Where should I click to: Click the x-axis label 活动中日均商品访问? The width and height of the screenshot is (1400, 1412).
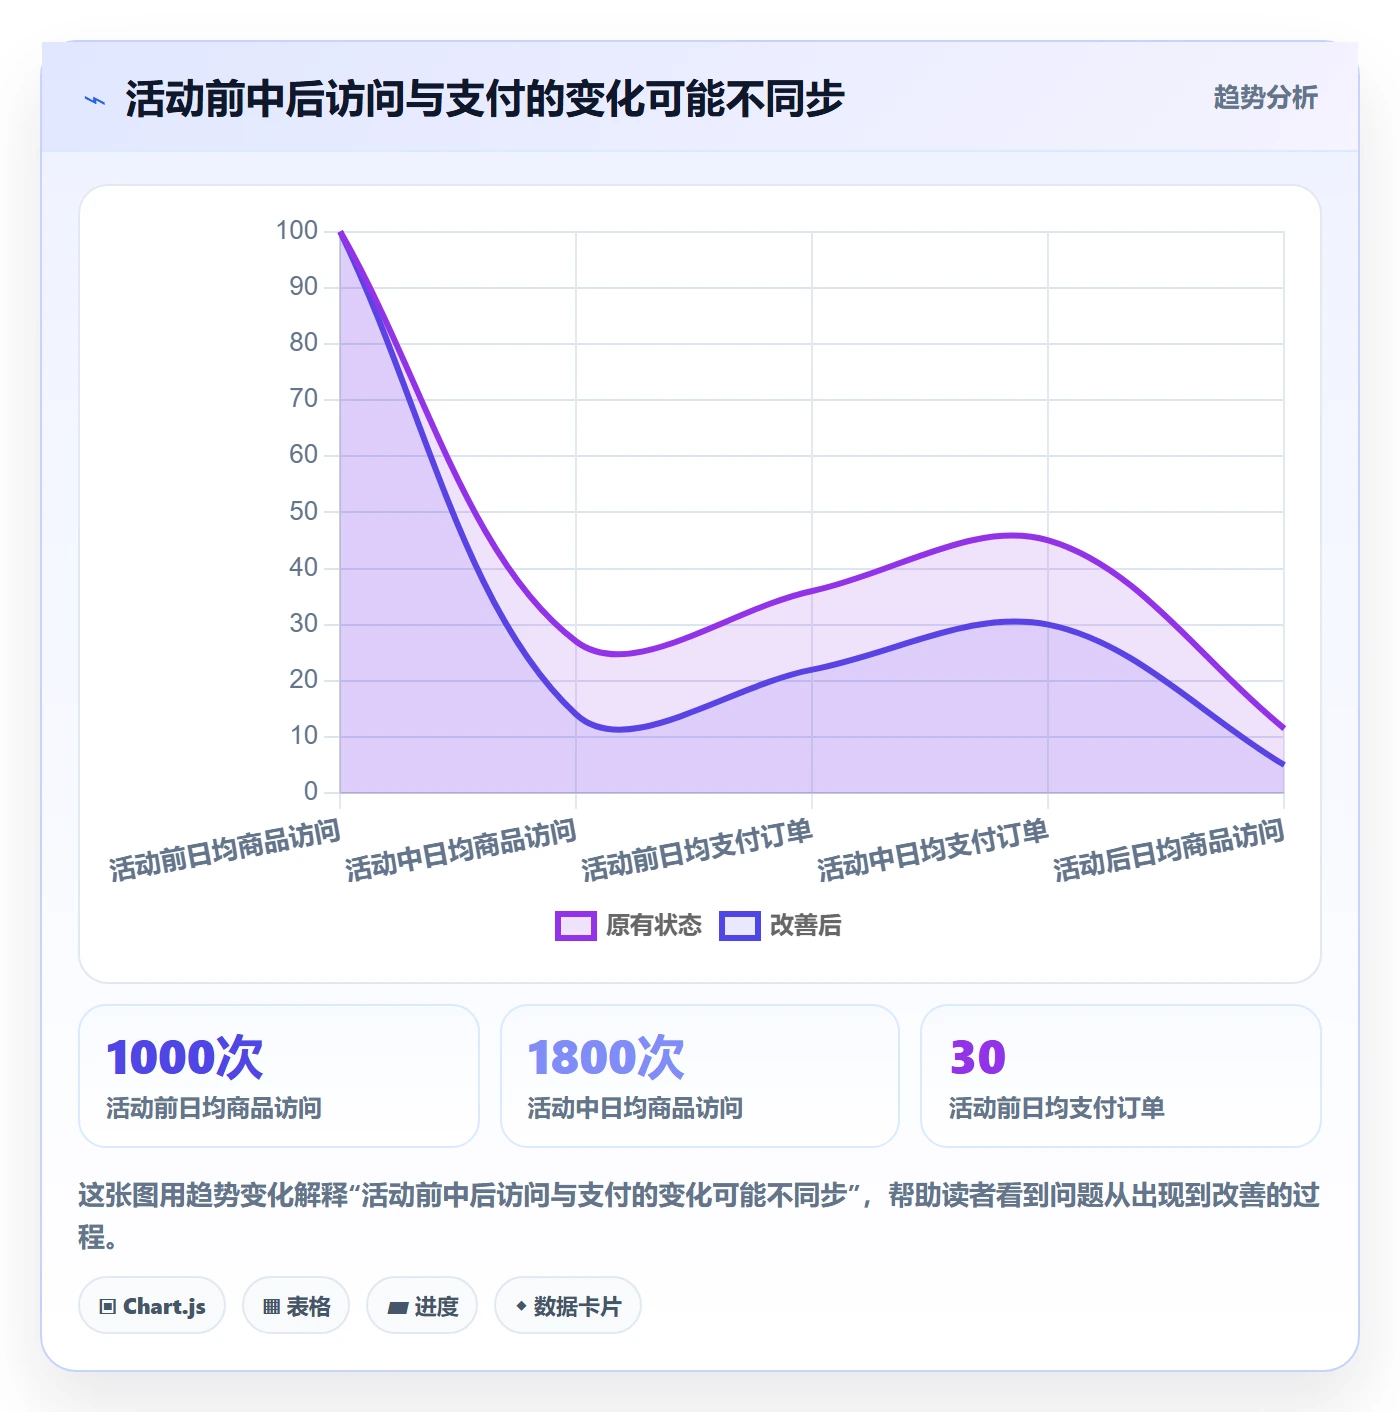click(460, 850)
